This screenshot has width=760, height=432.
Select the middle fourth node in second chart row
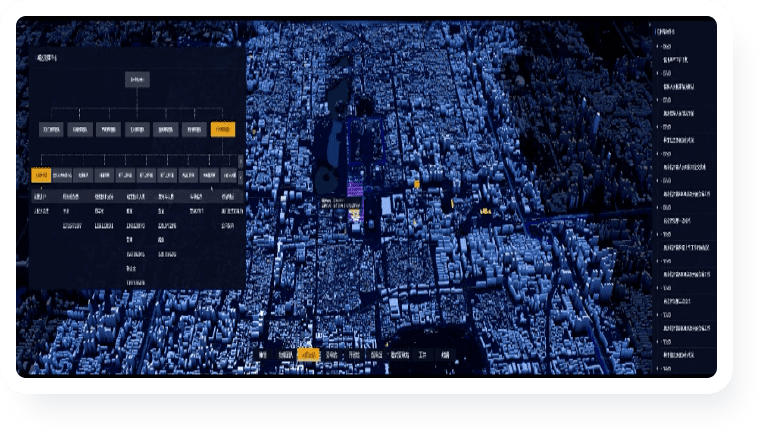137,129
